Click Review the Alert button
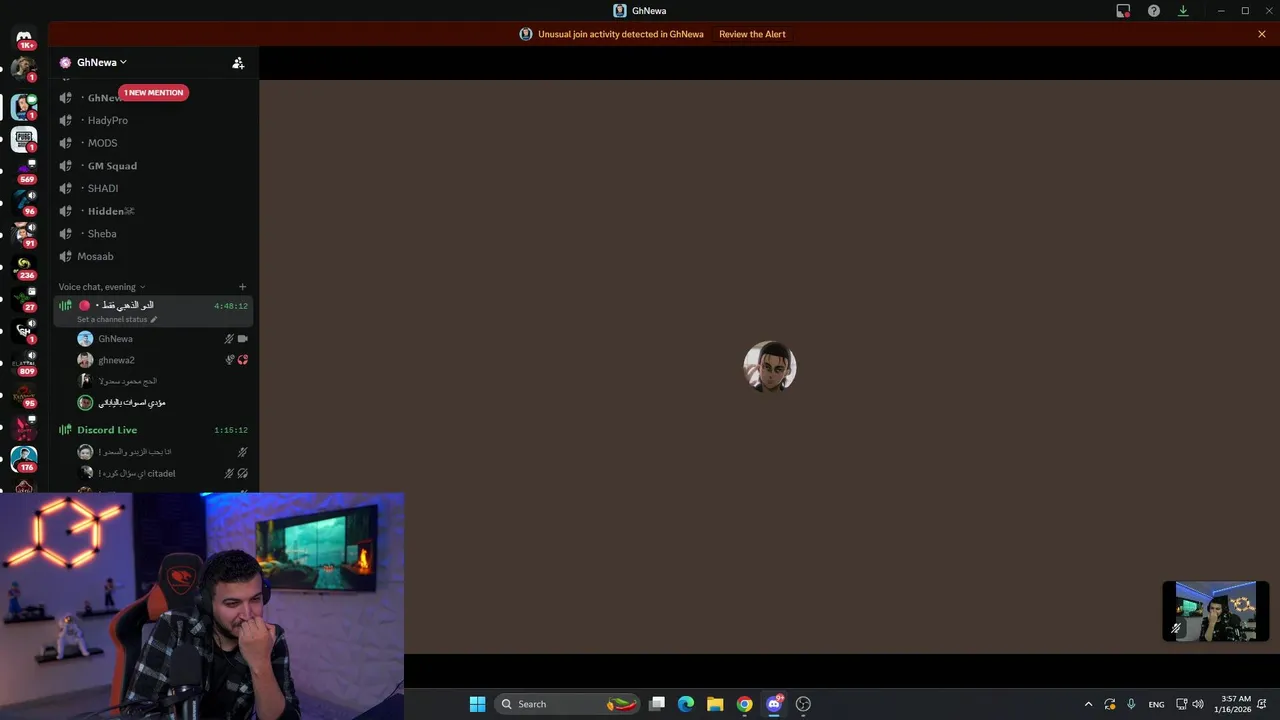Image resolution: width=1280 pixels, height=720 pixels. tap(752, 34)
